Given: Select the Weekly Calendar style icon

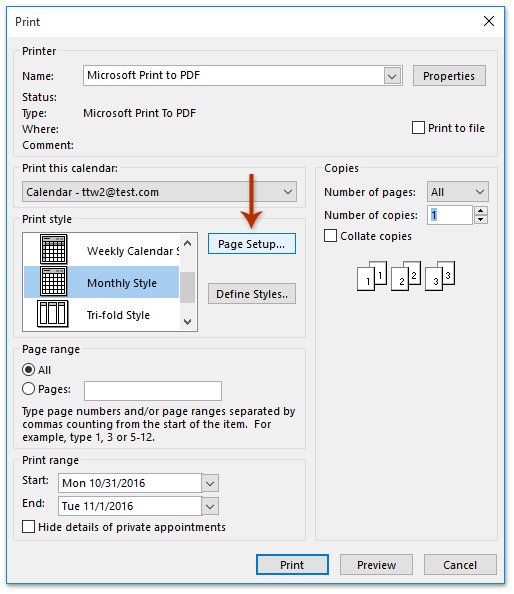Looking at the screenshot, I should point(54,249).
